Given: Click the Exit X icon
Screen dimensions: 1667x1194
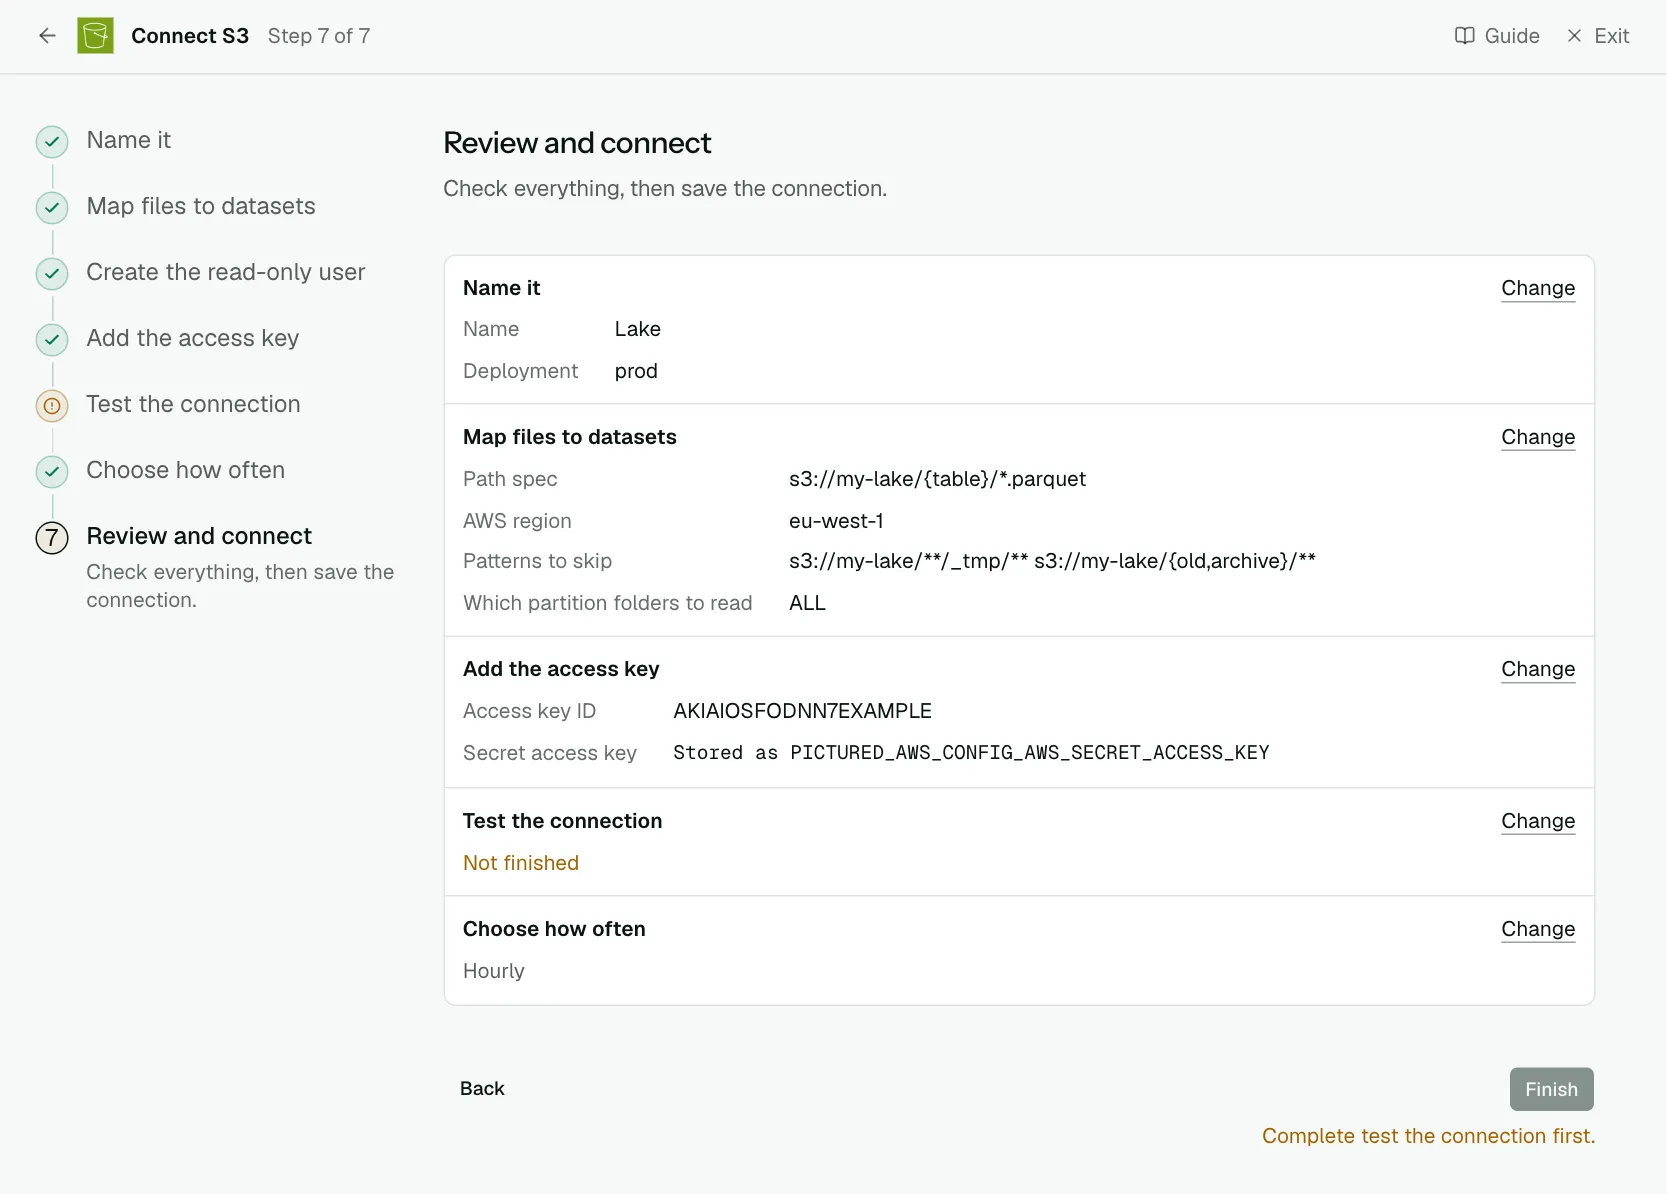Looking at the screenshot, I should [x=1574, y=36].
